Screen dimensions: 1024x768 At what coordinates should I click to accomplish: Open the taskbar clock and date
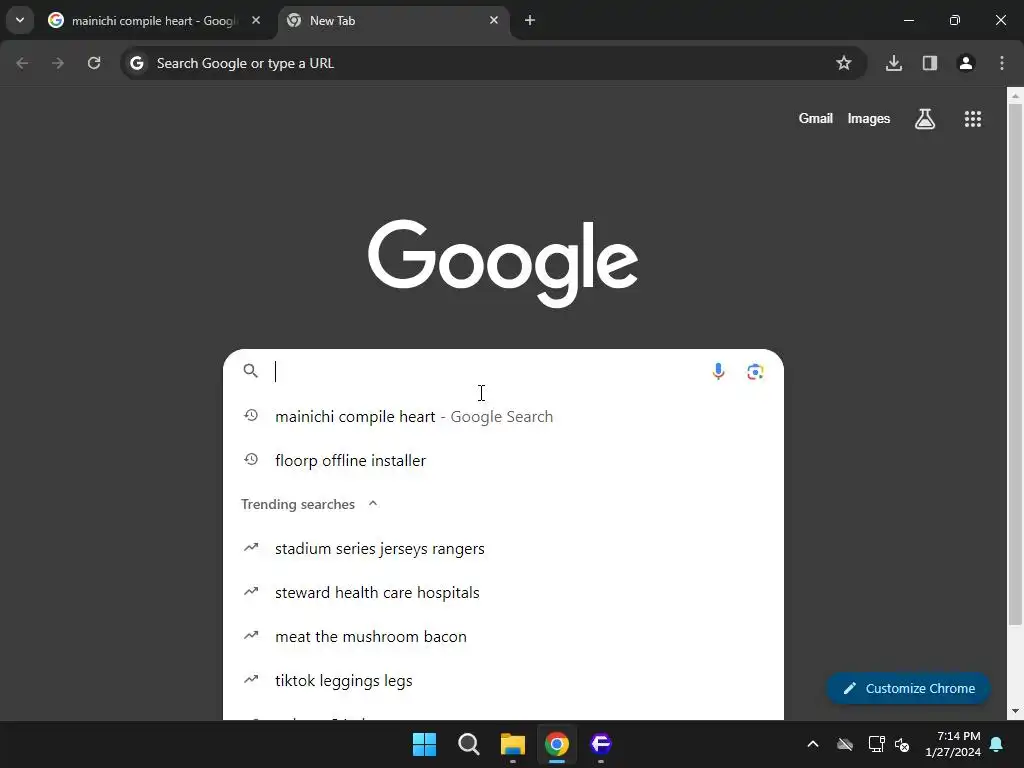(x=953, y=744)
